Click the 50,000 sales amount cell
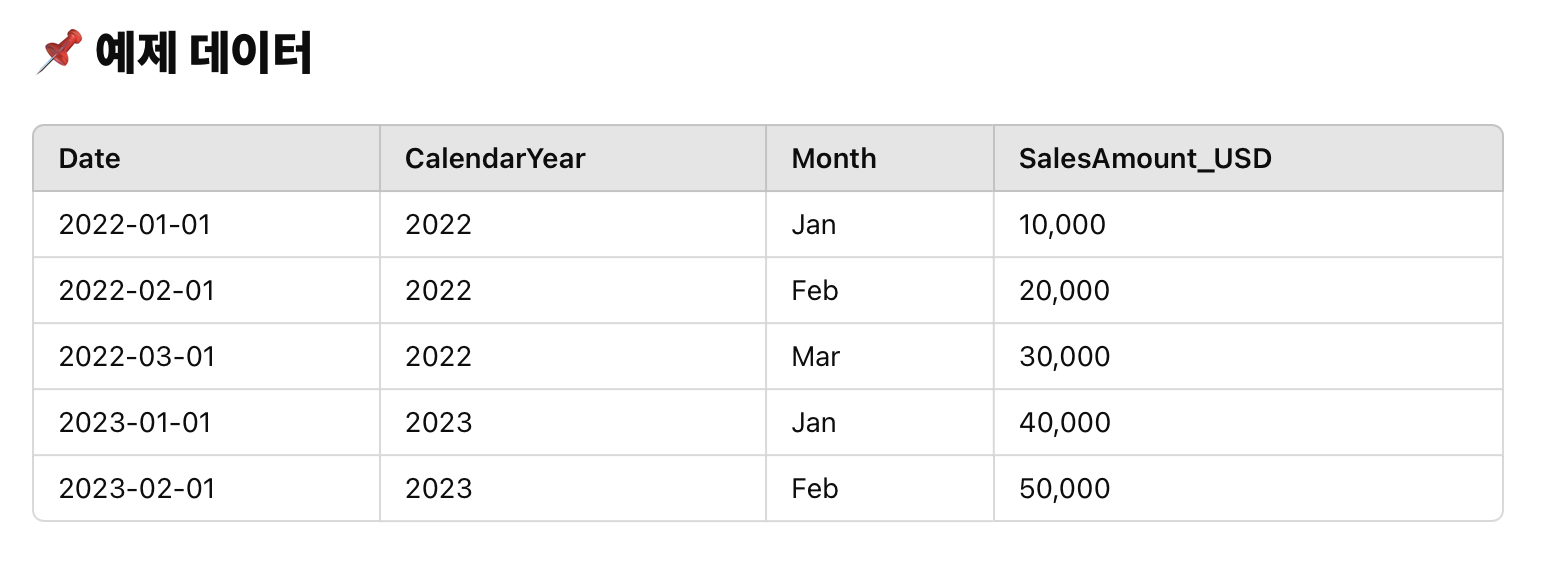1552x584 pixels. coord(1064,488)
